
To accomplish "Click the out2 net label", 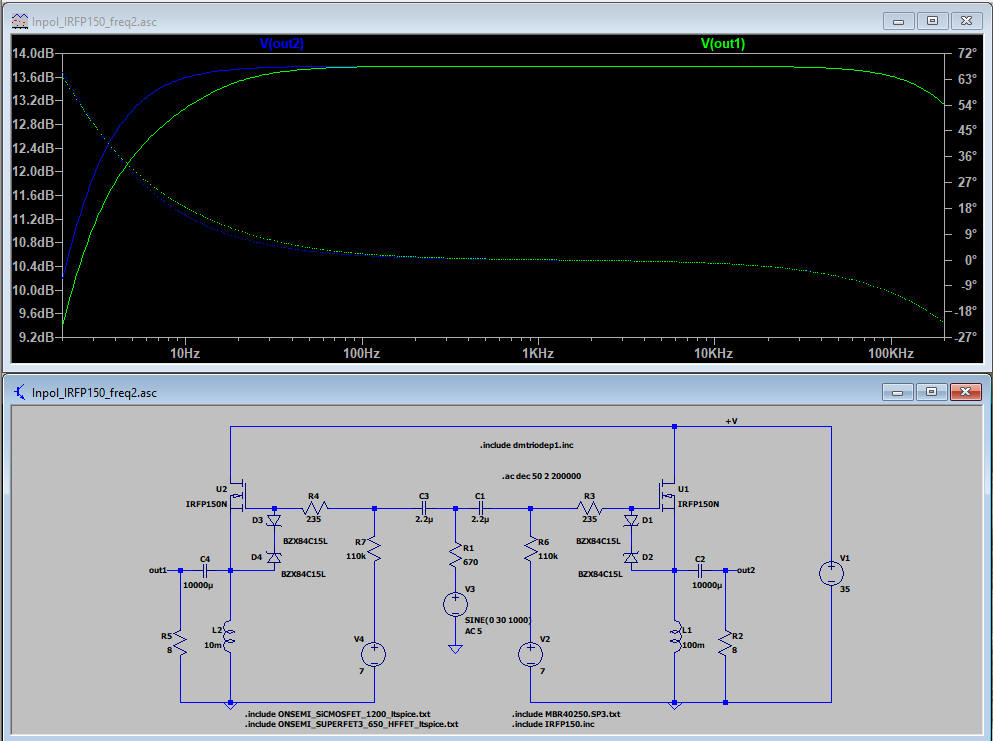I will [x=746, y=570].
